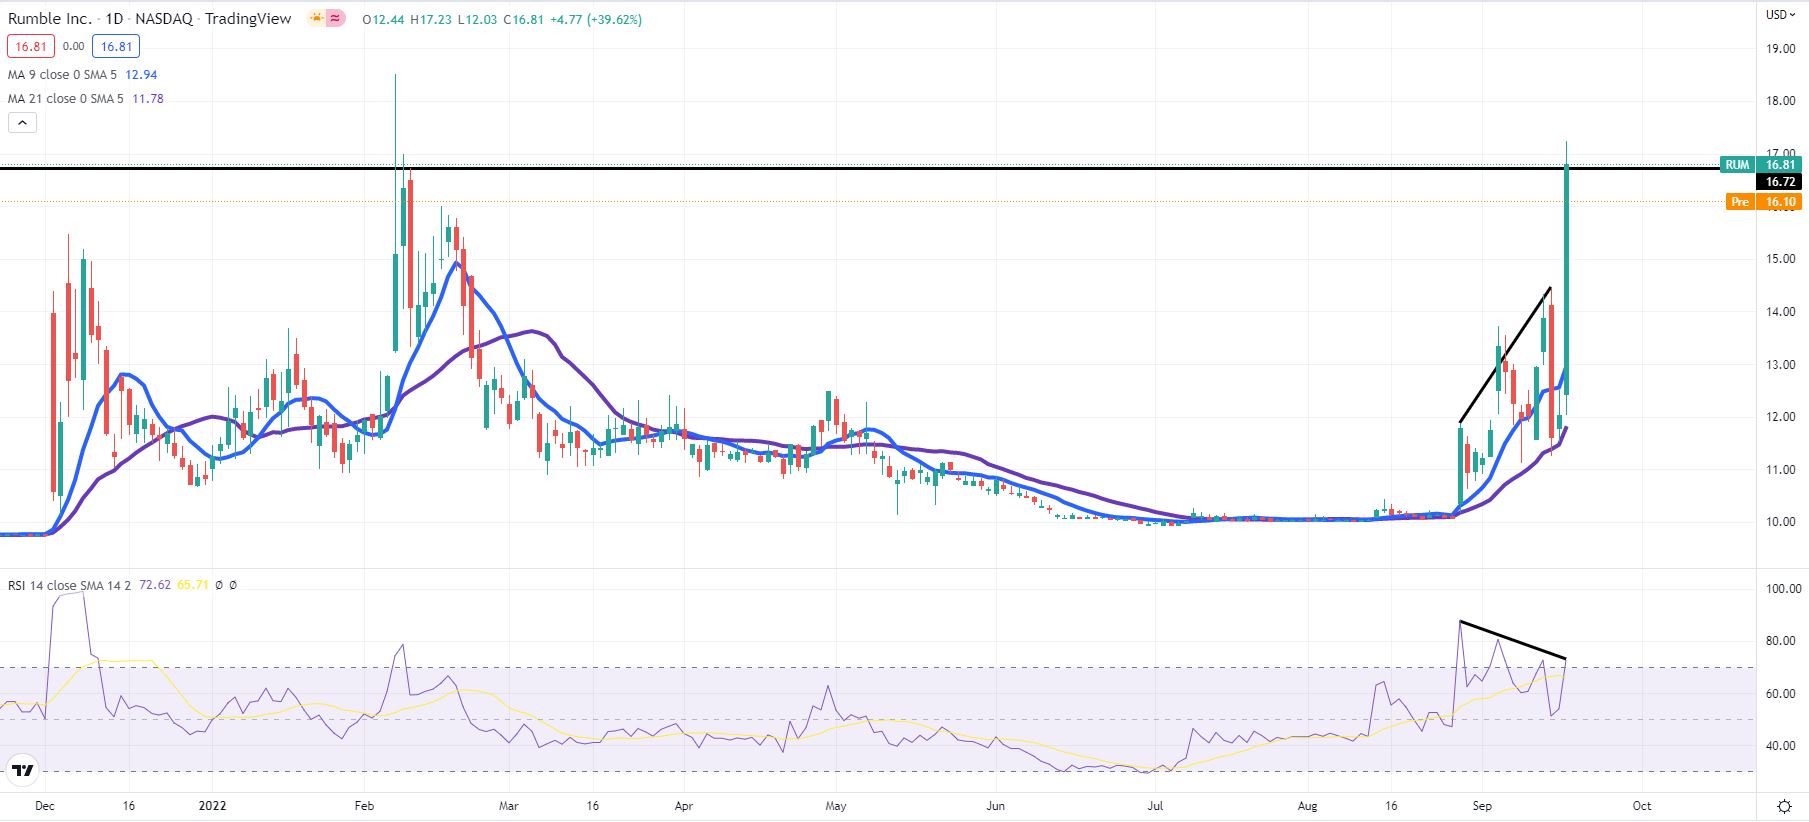
Task: Click the Rumble Inc. symbol title
Action: click(50, 19)
